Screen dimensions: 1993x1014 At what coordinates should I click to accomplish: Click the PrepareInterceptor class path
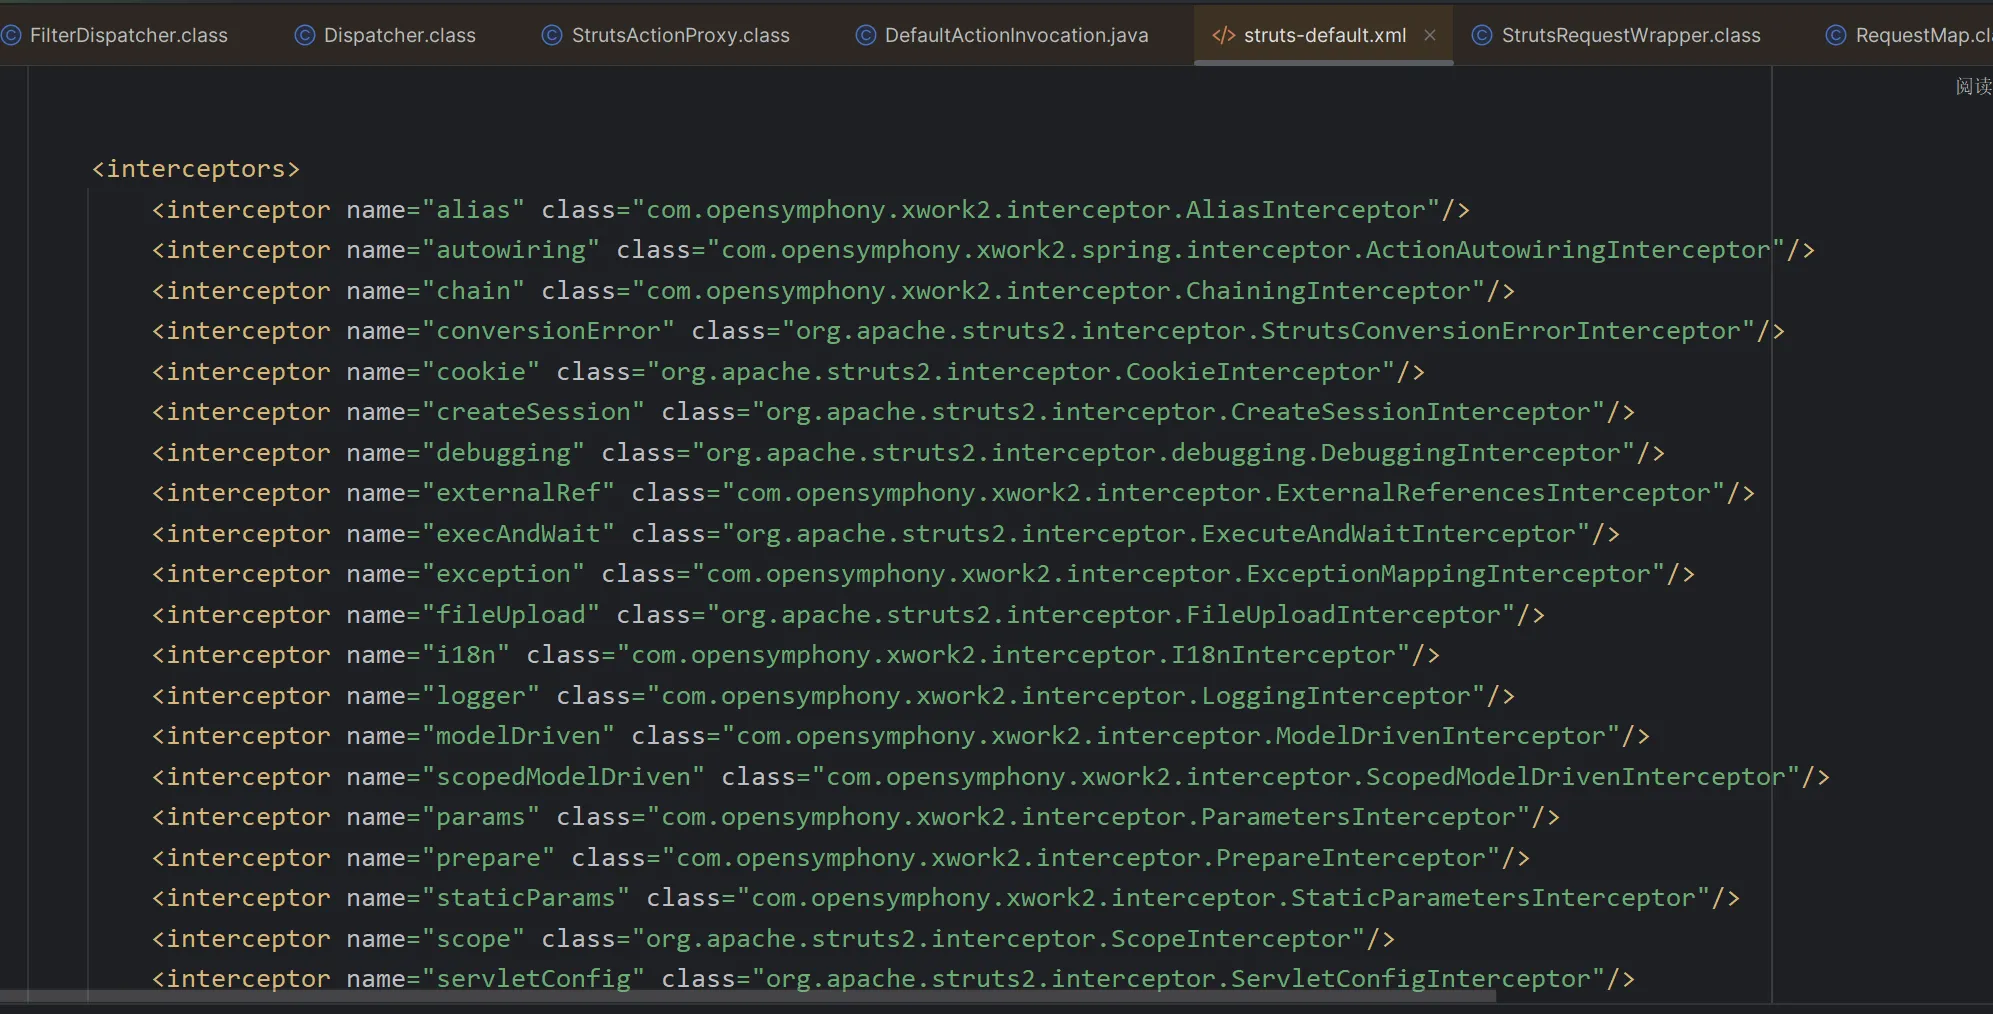click(x=1081, y=858)
